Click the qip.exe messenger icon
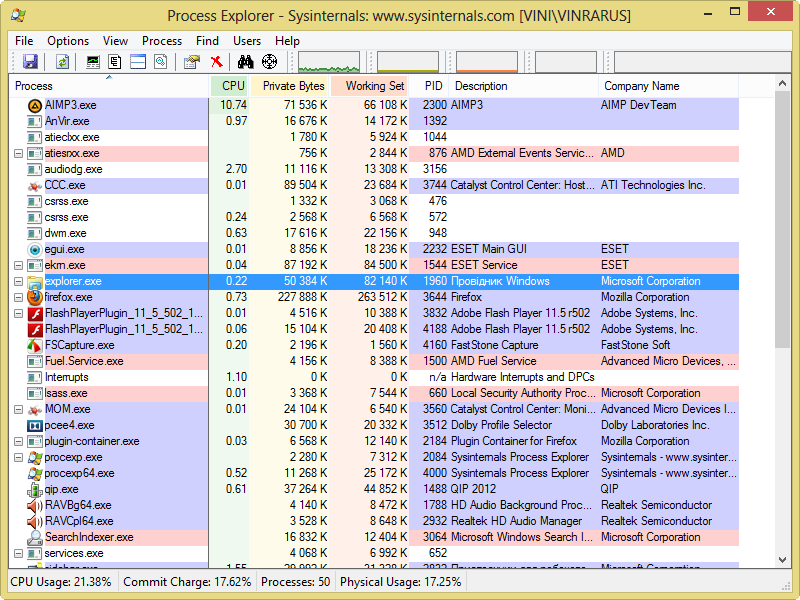Screen dimensions: 800x600 (x=35, y=490)
